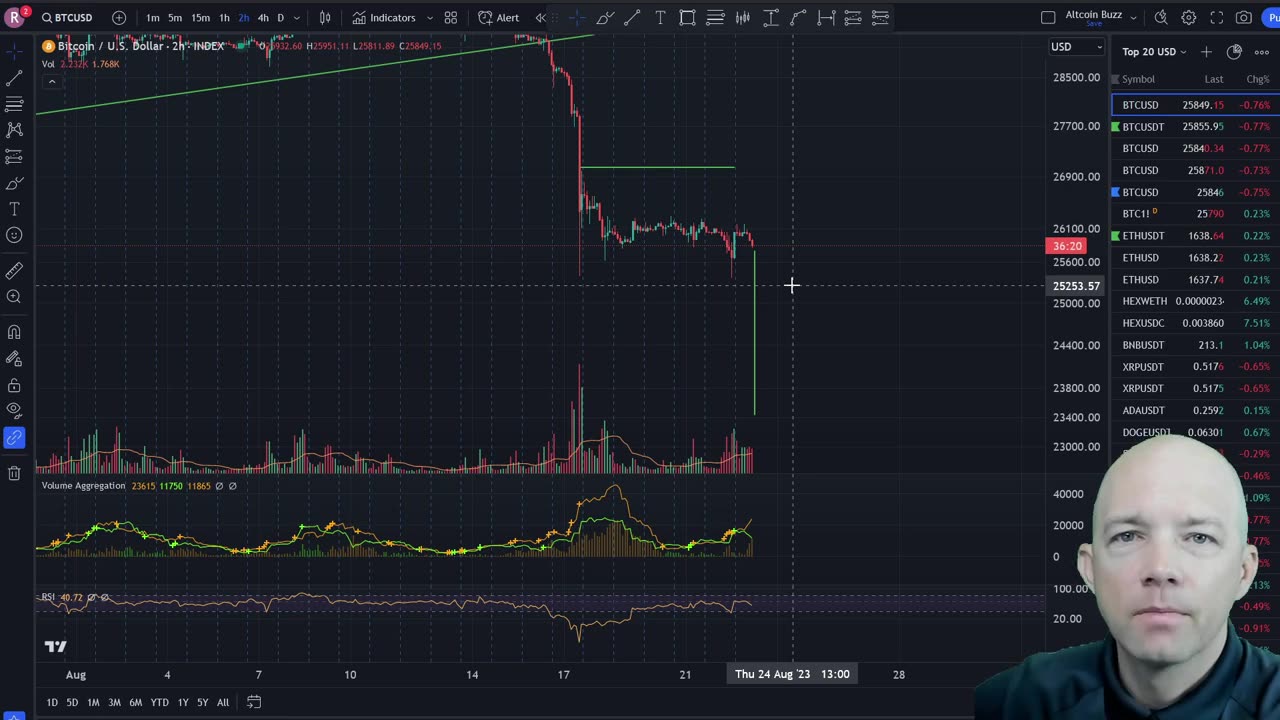Image resolution: width=1280 pixels, height=720 pixels.
Task: Open the BTCUSD symbol search
Action: click(x=67, y=17)
